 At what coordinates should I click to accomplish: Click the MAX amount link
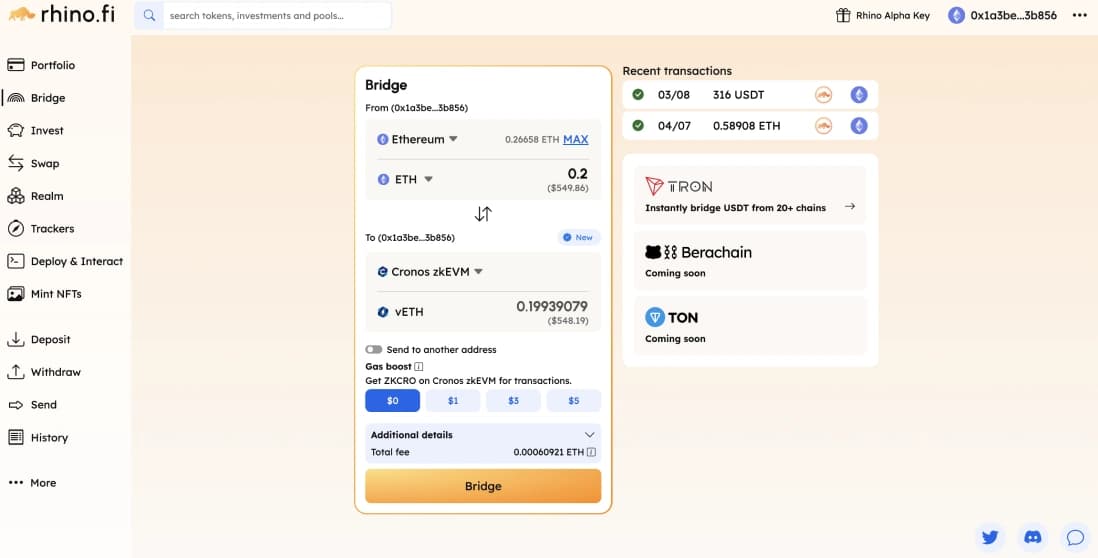click(576, 139)
